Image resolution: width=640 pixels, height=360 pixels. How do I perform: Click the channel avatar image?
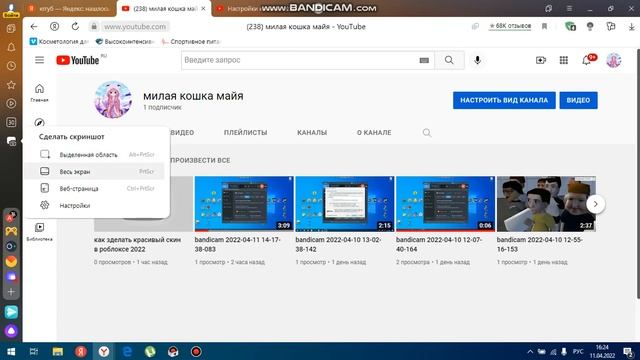point(113,100)
